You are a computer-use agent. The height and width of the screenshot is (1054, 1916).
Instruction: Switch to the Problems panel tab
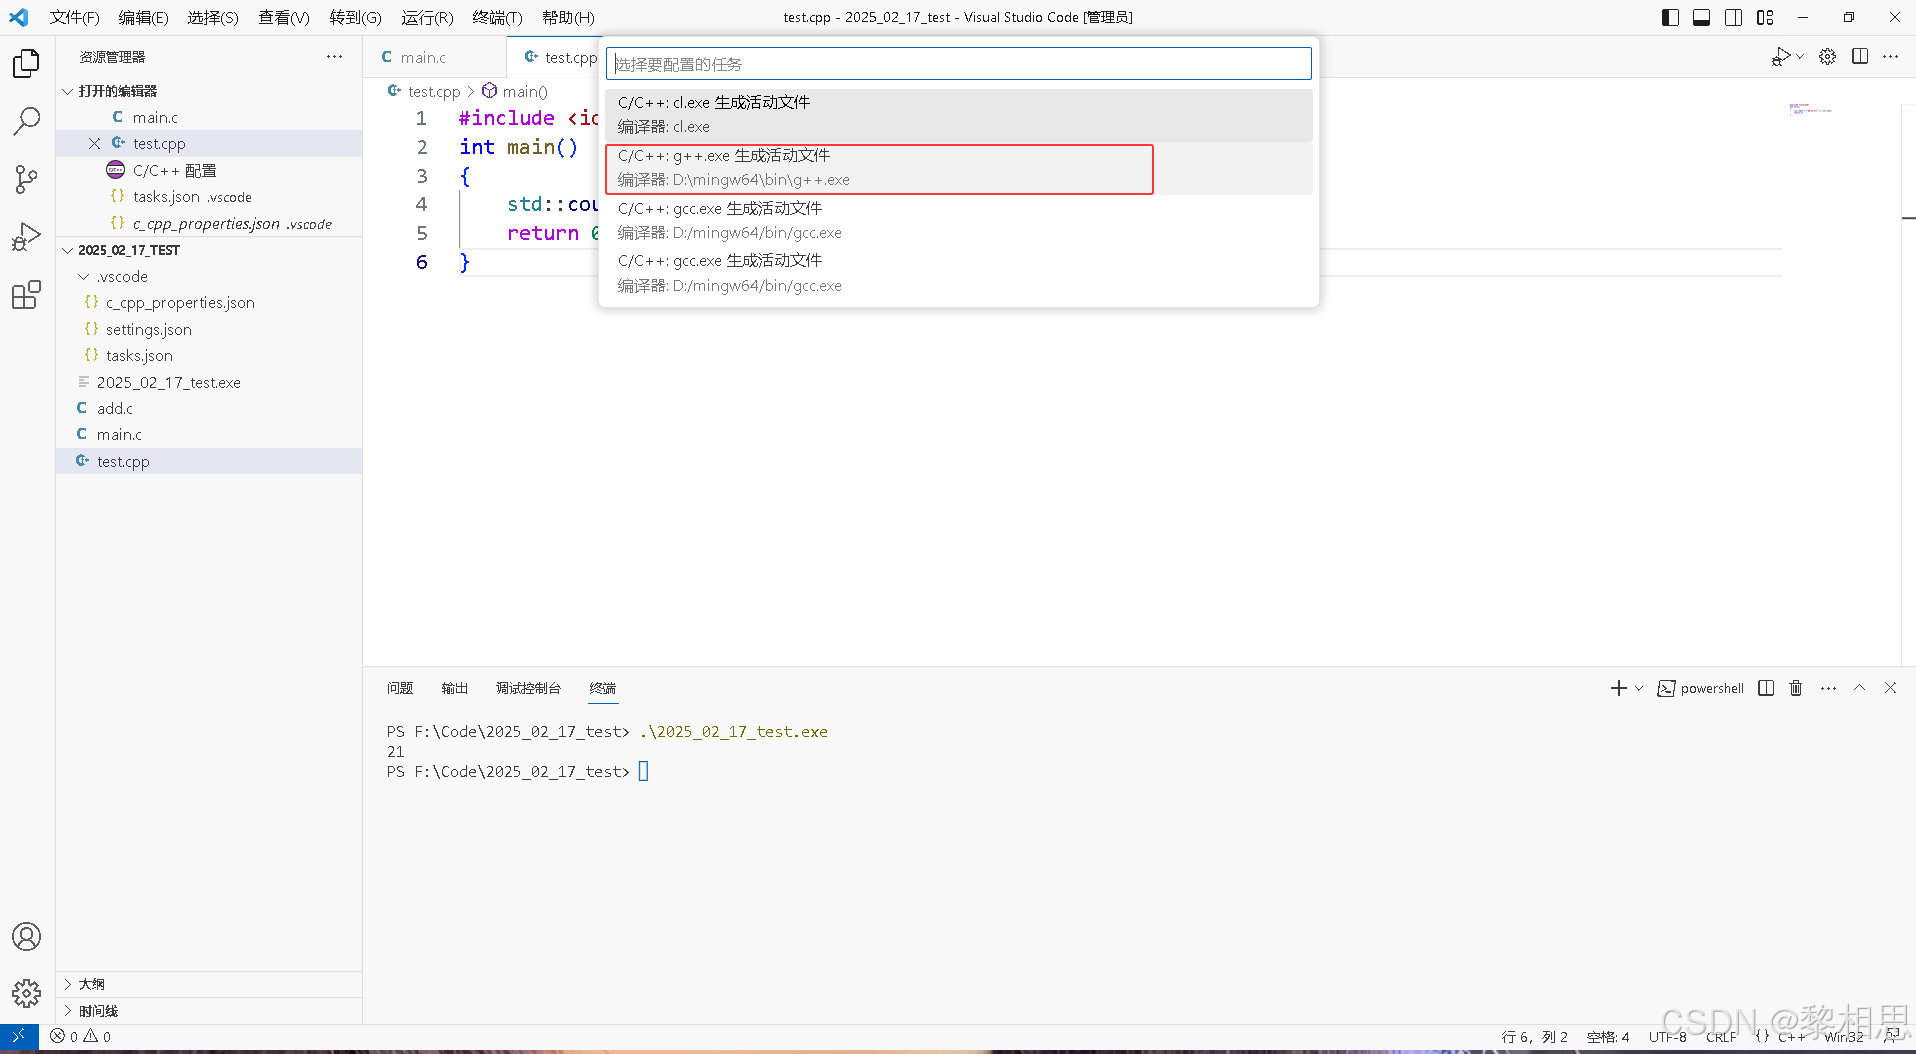400,688
